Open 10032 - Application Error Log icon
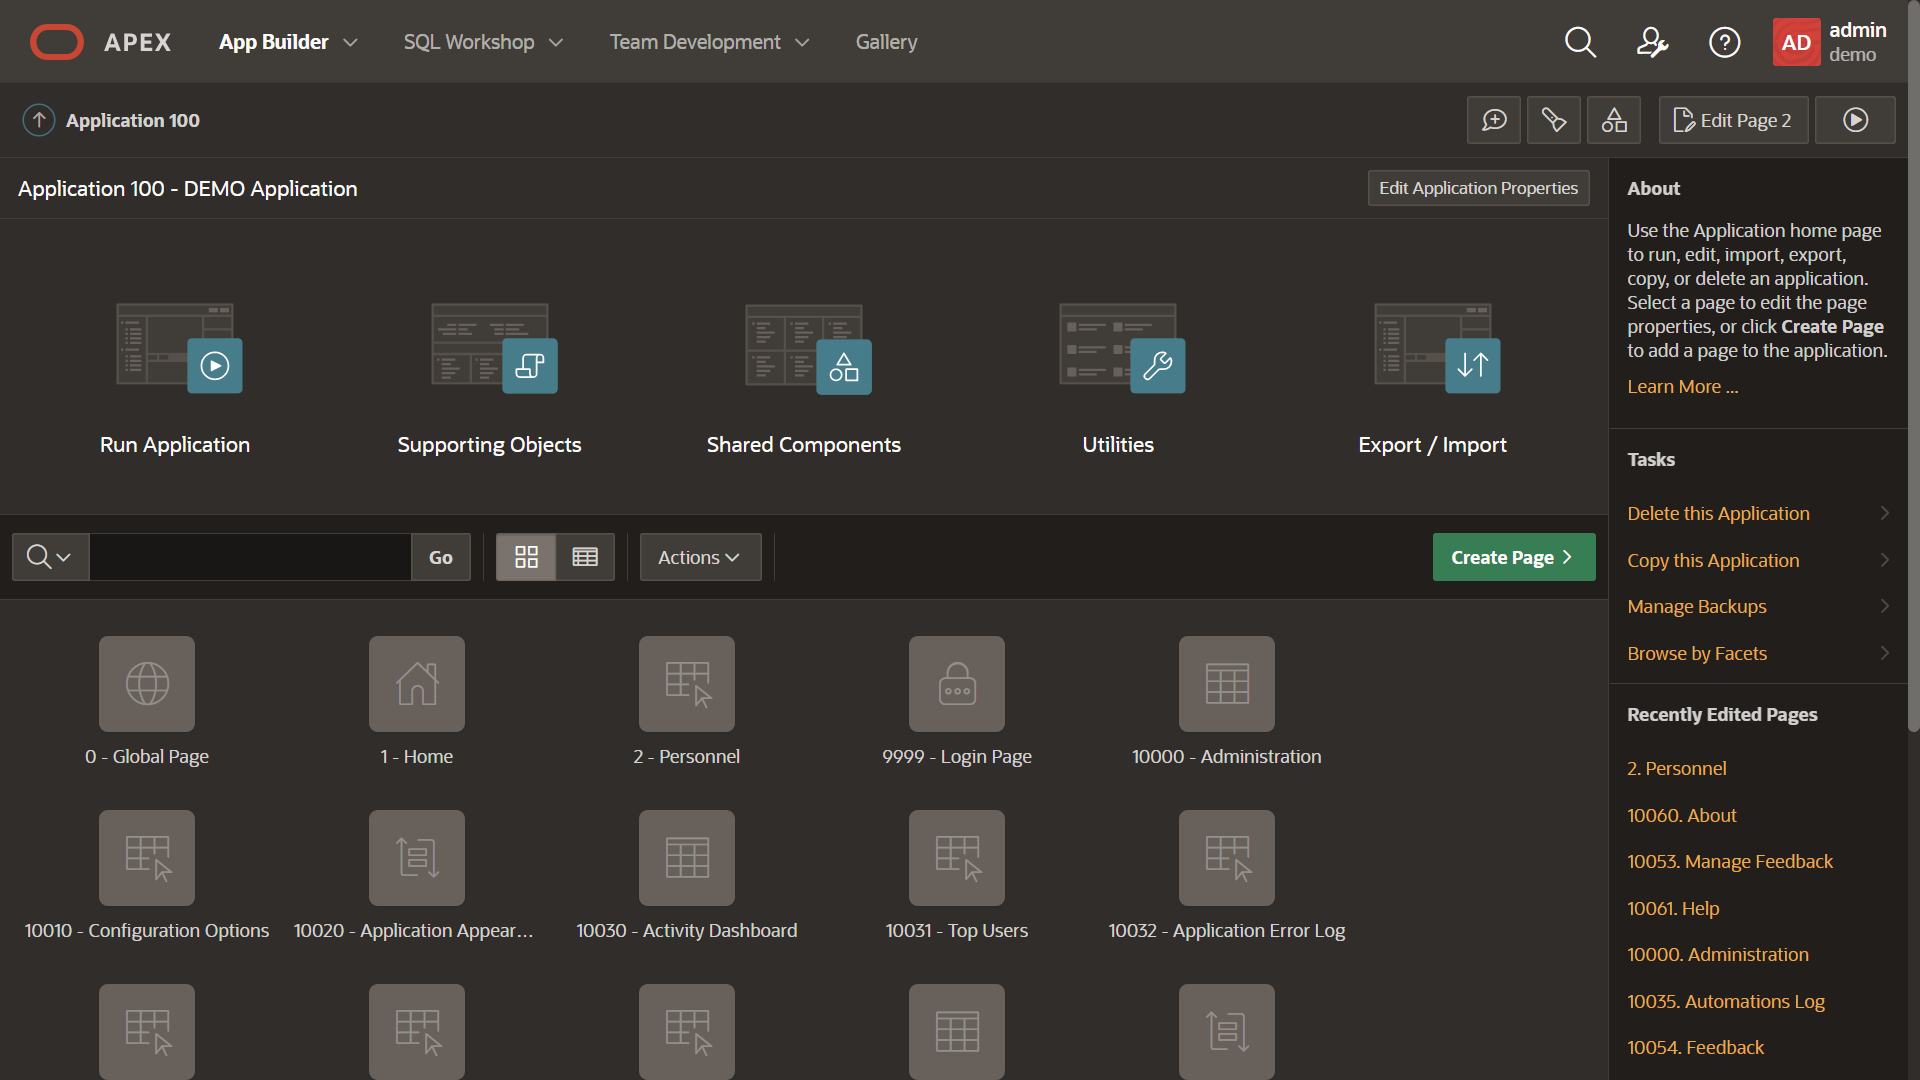This screenshot has height=1080, width=1920. coord(1227,858)
